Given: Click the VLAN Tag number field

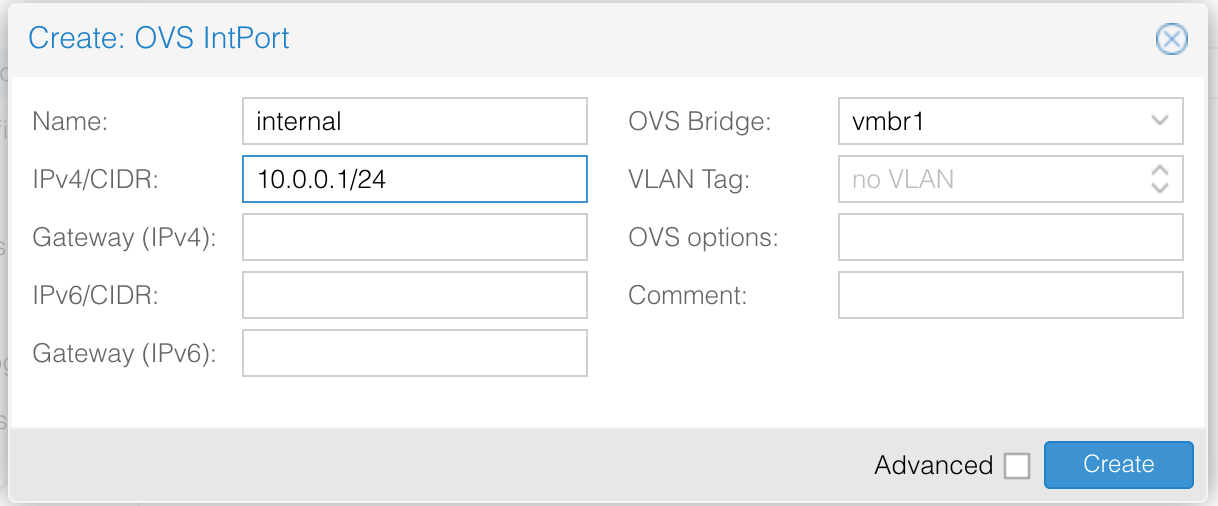Looking at the screenshot, I should pos(990,179).
